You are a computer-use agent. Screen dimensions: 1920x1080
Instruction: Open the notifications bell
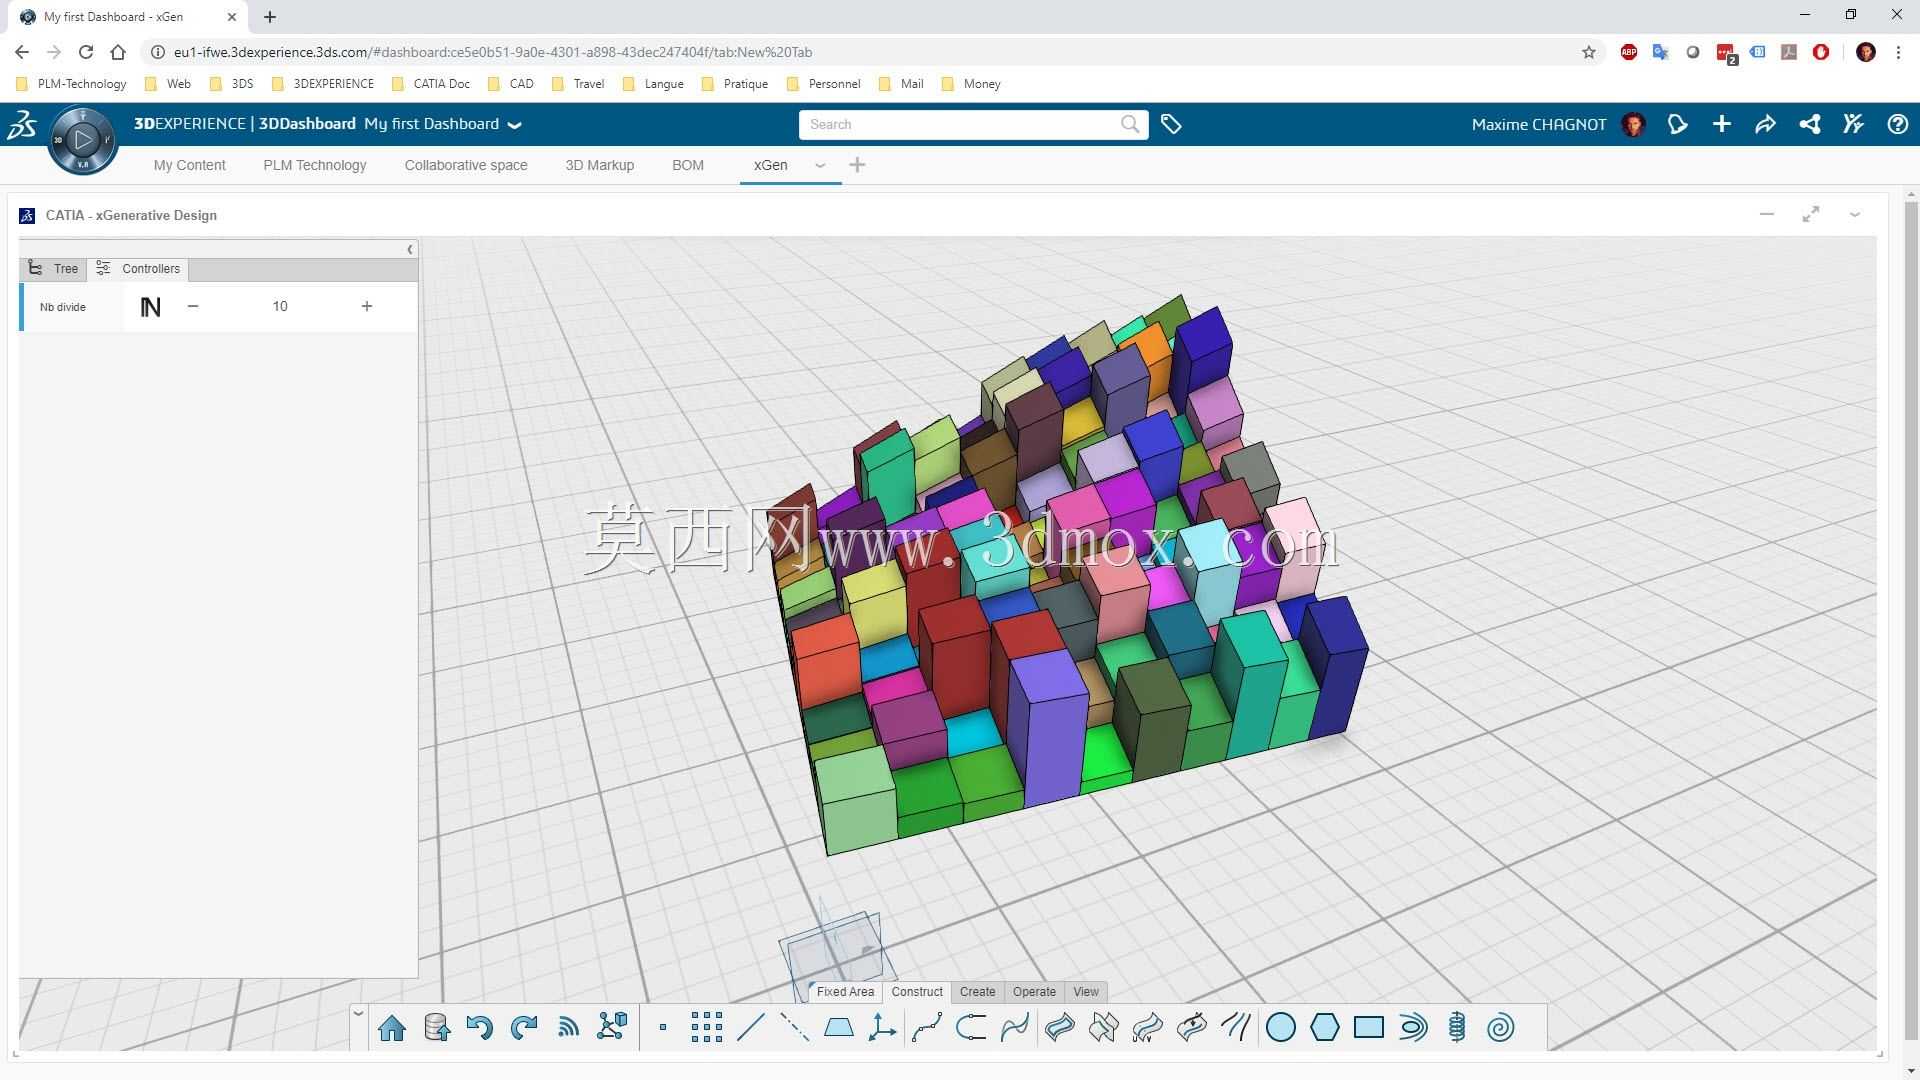(x=1677, y=124)
